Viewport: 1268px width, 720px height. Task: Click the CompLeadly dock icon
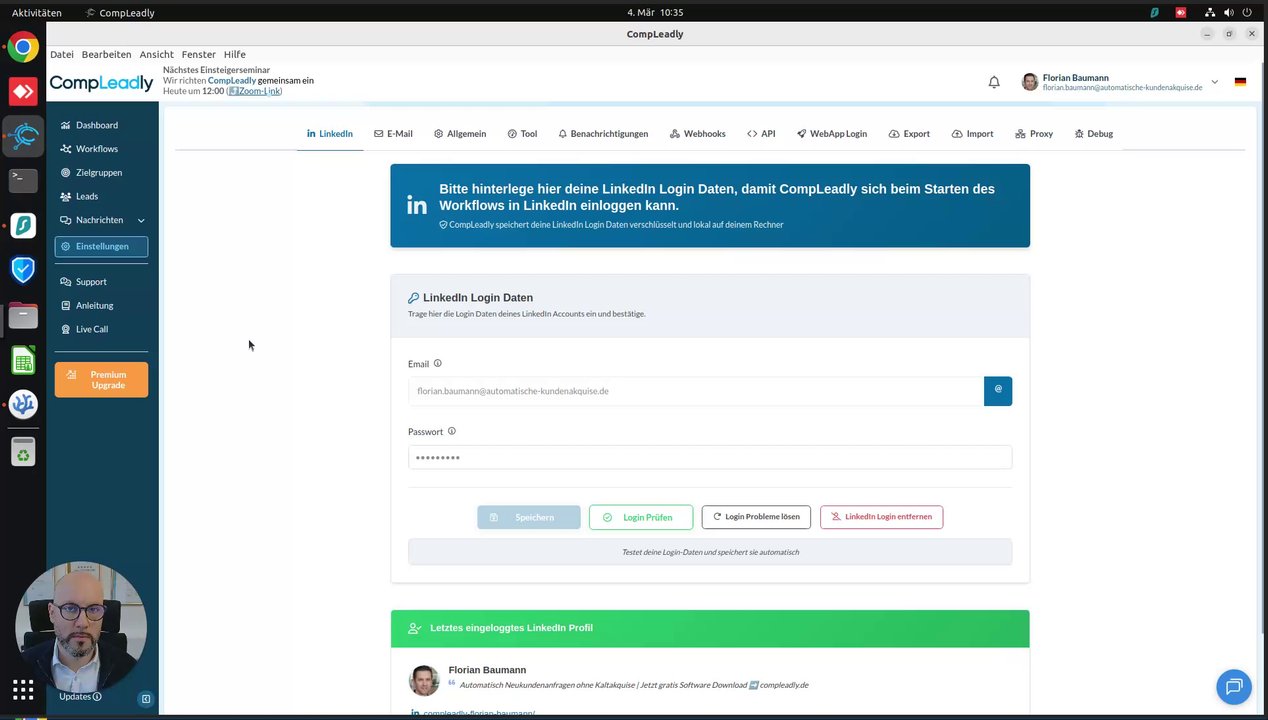pyautogui.click(x=23, y=136)
